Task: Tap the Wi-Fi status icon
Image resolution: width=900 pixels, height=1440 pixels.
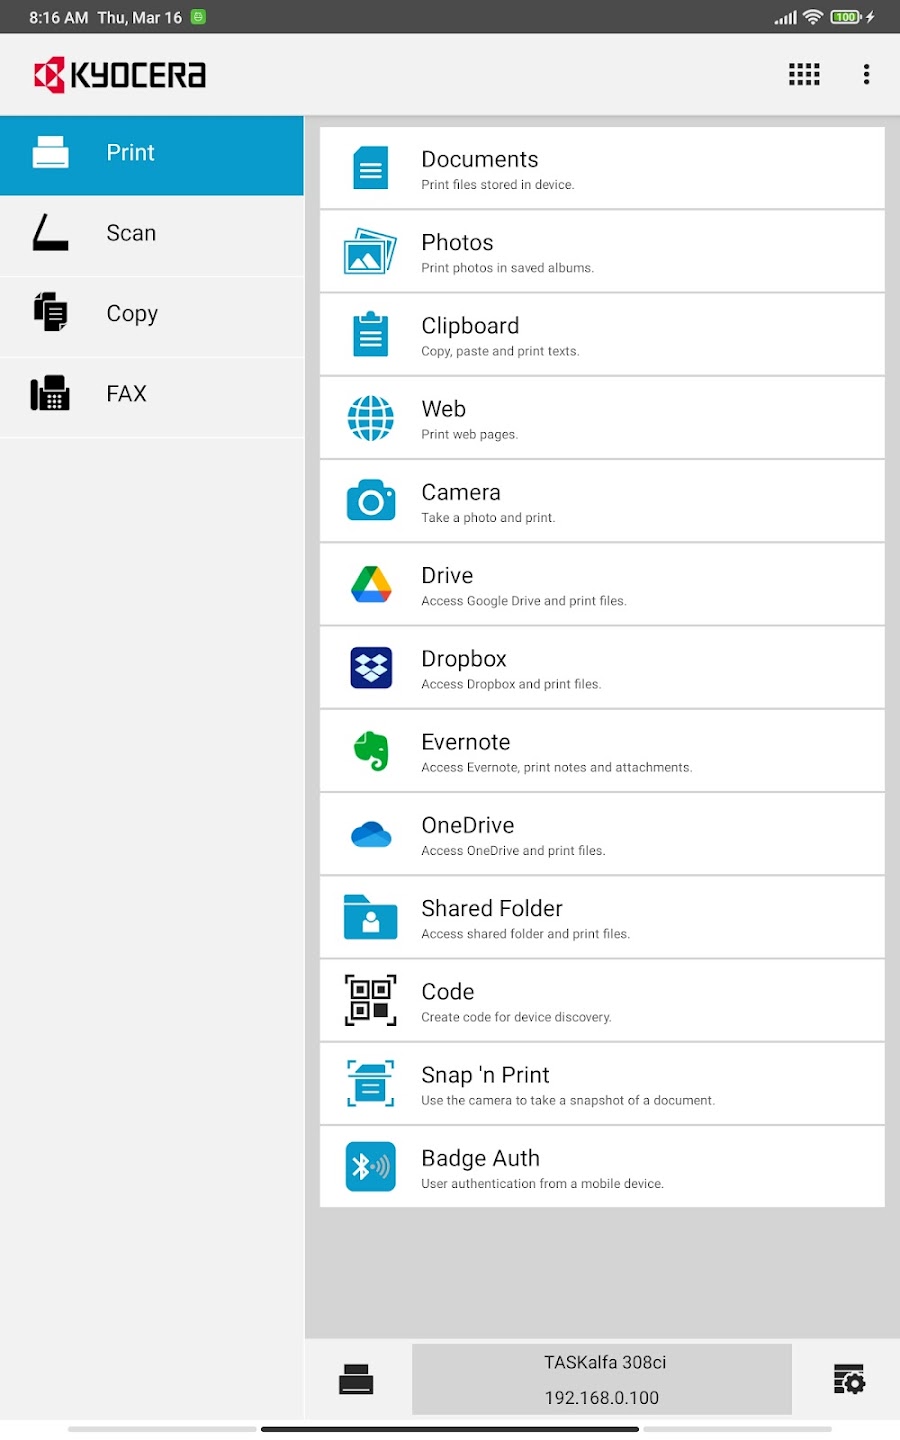Action: click(813, 17)
